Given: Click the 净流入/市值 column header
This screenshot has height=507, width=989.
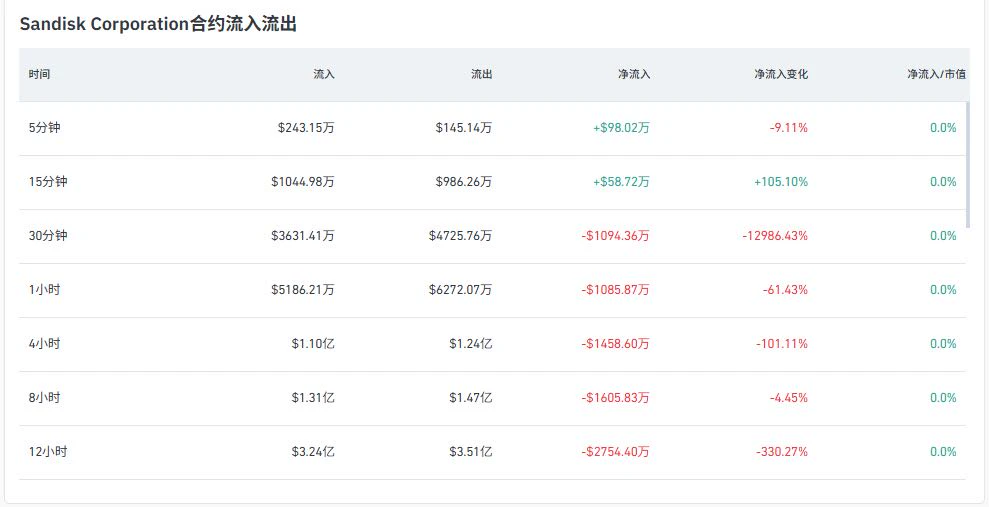Looking at the screenshot, I should [937, 74].
